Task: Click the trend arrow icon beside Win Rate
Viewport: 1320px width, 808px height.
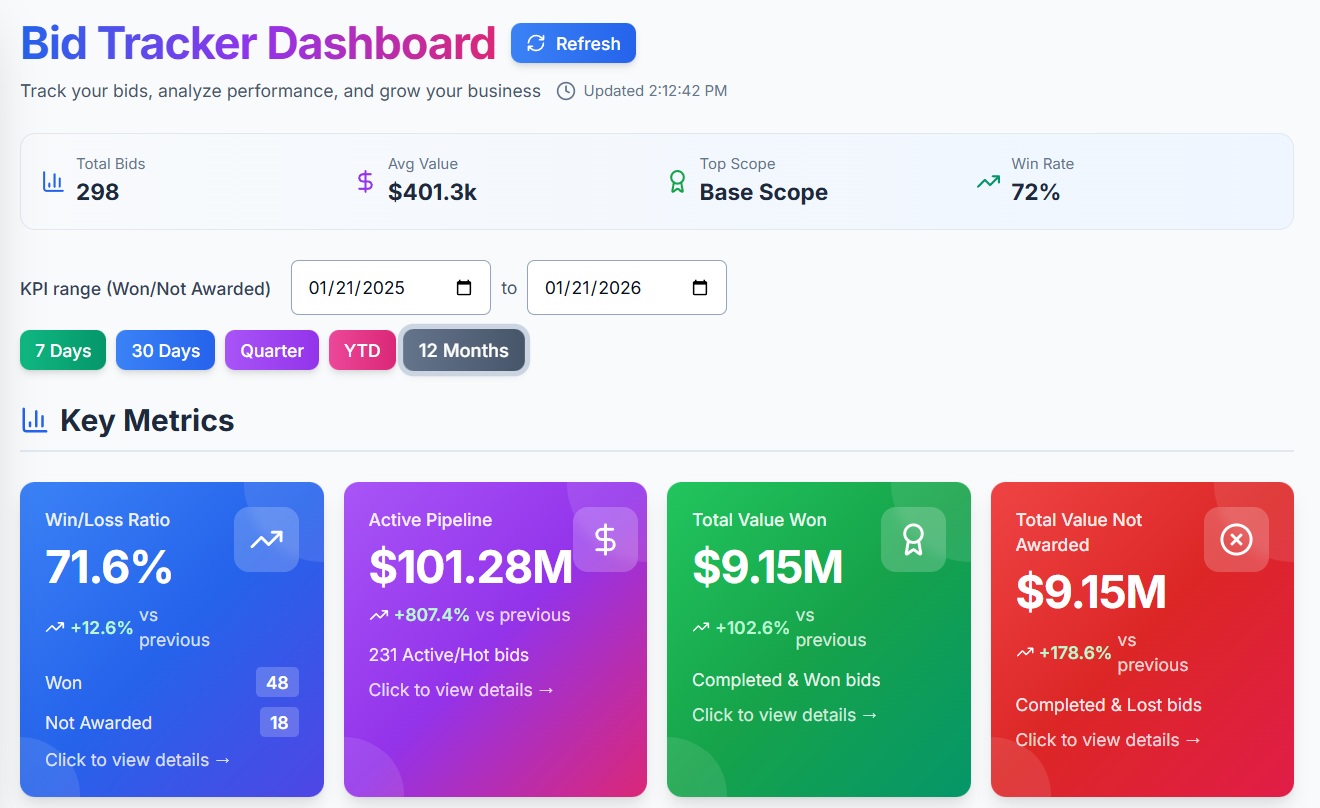Action: tap(988, 181)
